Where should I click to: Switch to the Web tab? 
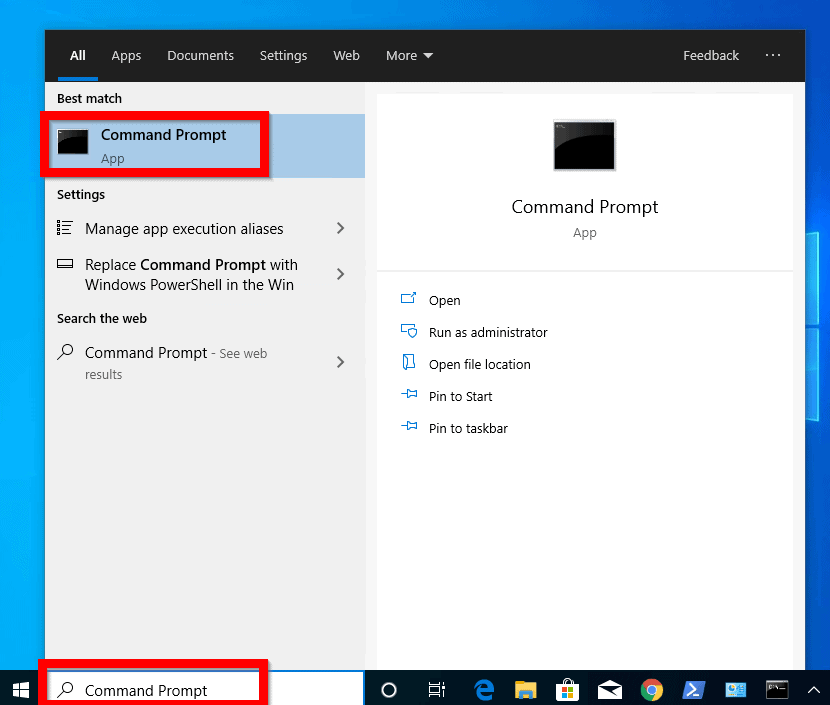coord(346,56)
